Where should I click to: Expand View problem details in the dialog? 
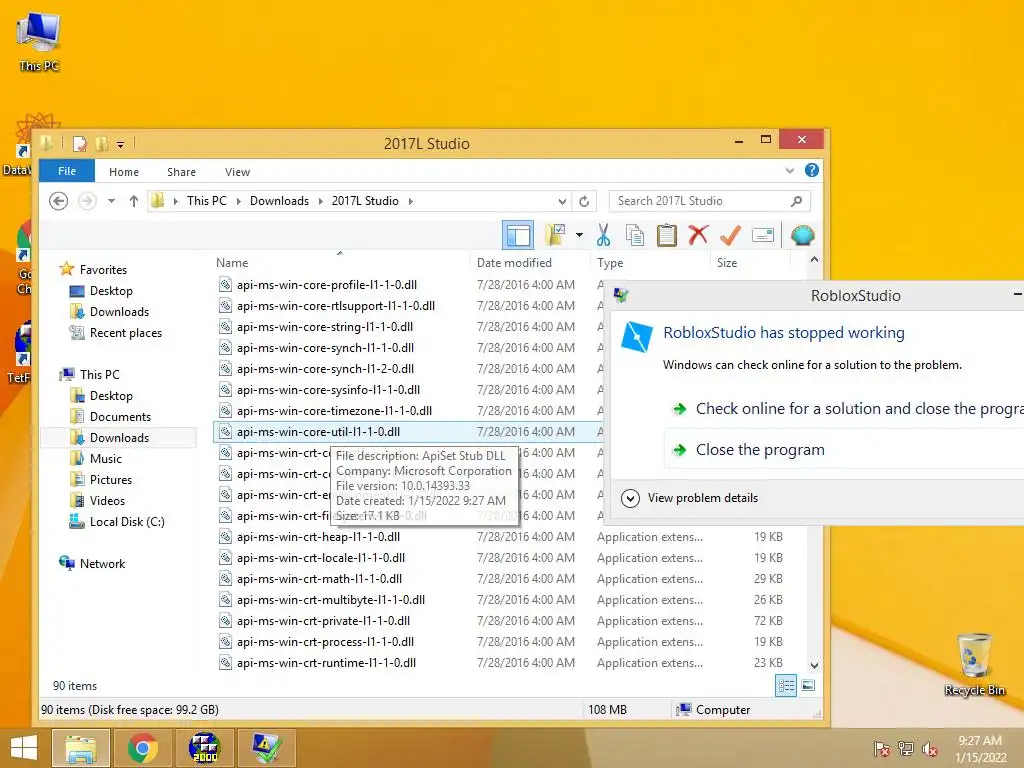(x=690, y=498)
